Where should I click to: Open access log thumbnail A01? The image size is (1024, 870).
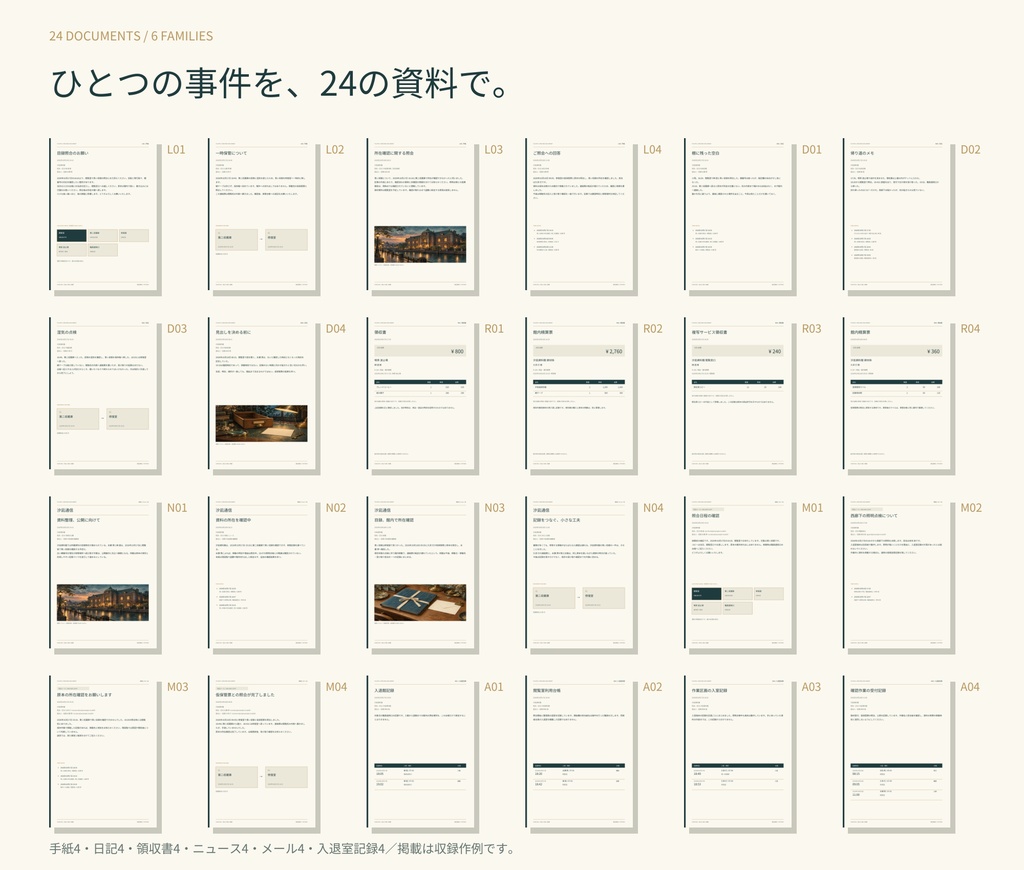coord(421,751)
